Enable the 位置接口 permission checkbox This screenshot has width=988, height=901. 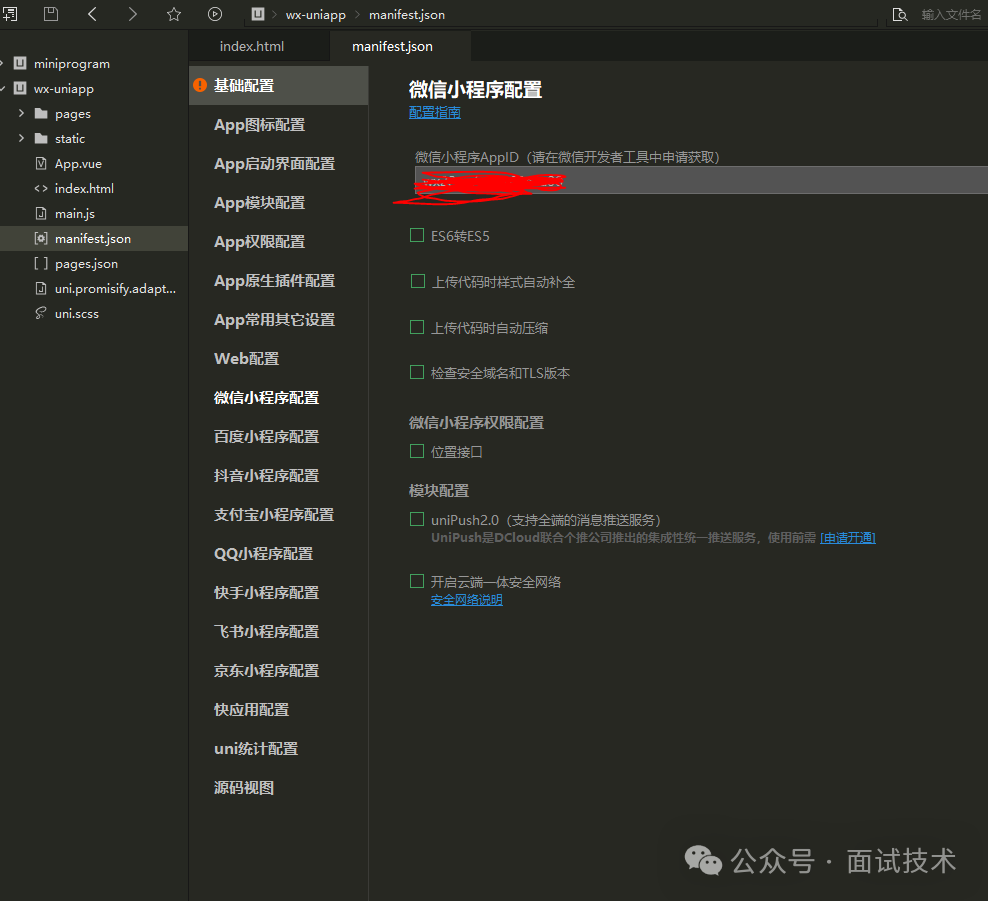click(416, 451)
